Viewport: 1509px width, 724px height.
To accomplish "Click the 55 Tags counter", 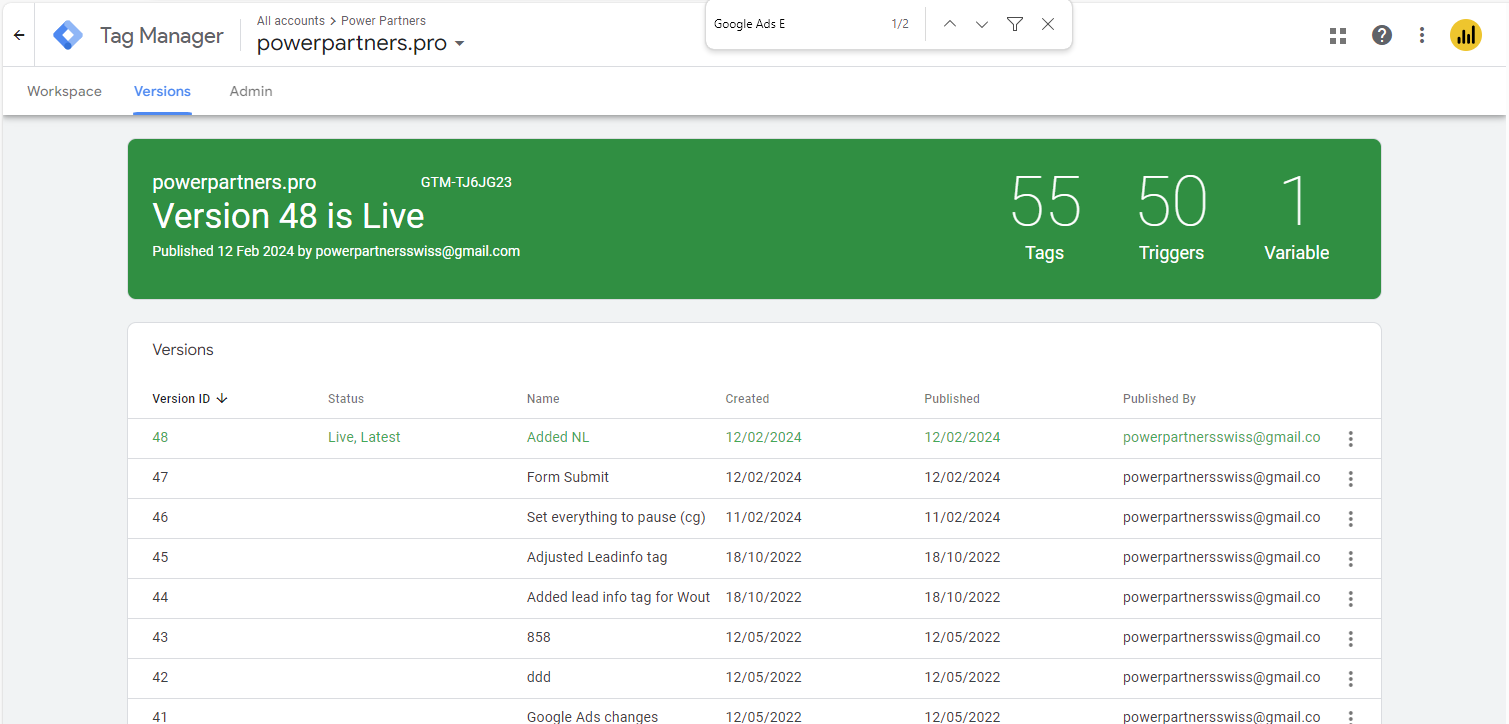I will coord(1045,216).
